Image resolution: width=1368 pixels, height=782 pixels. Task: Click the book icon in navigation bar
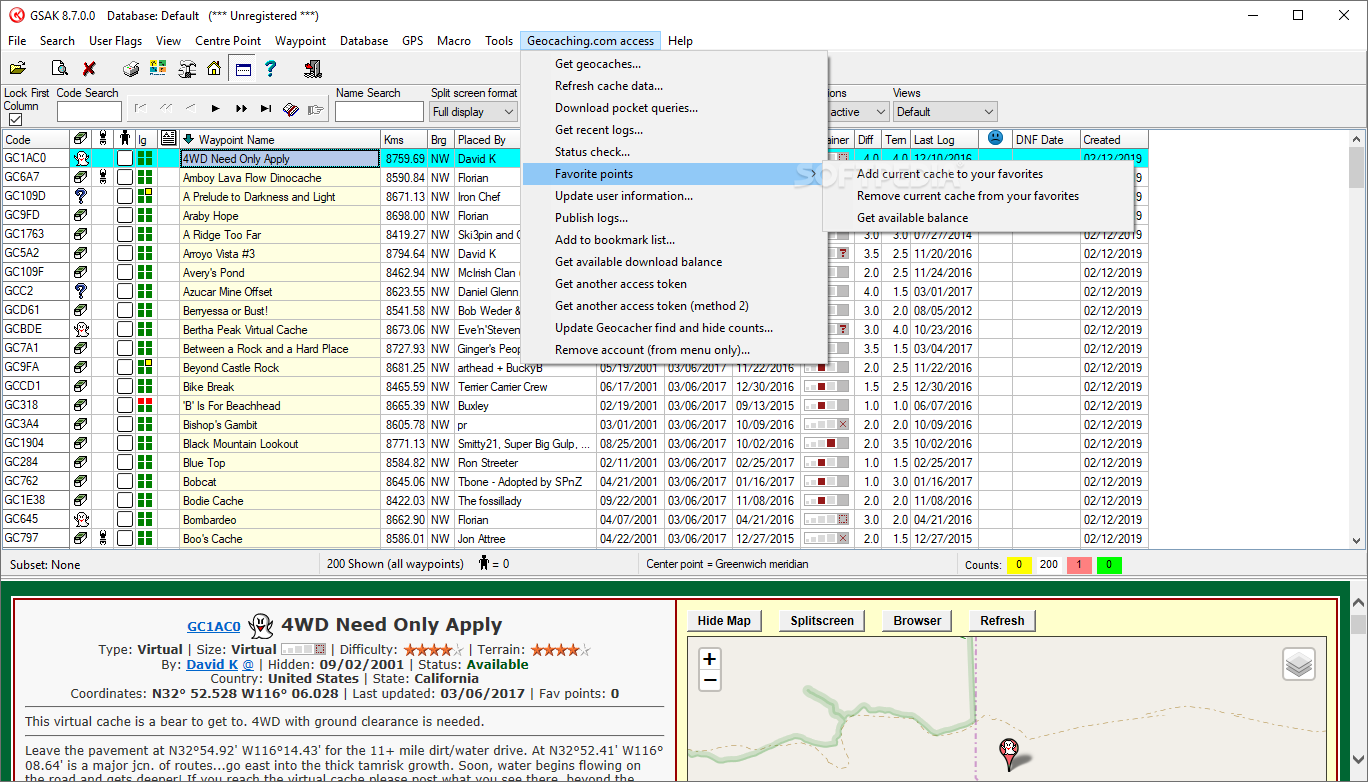pyautogui.click(x=291, y=109)
